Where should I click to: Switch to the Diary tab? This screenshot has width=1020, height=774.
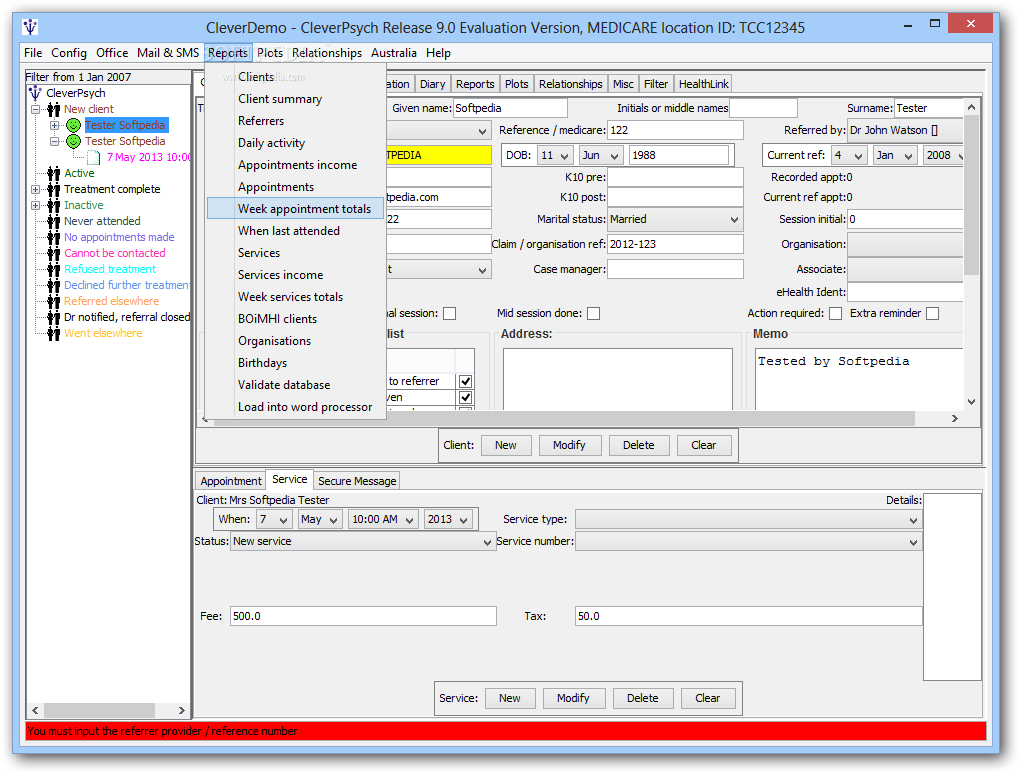click(x=432, y=84)
